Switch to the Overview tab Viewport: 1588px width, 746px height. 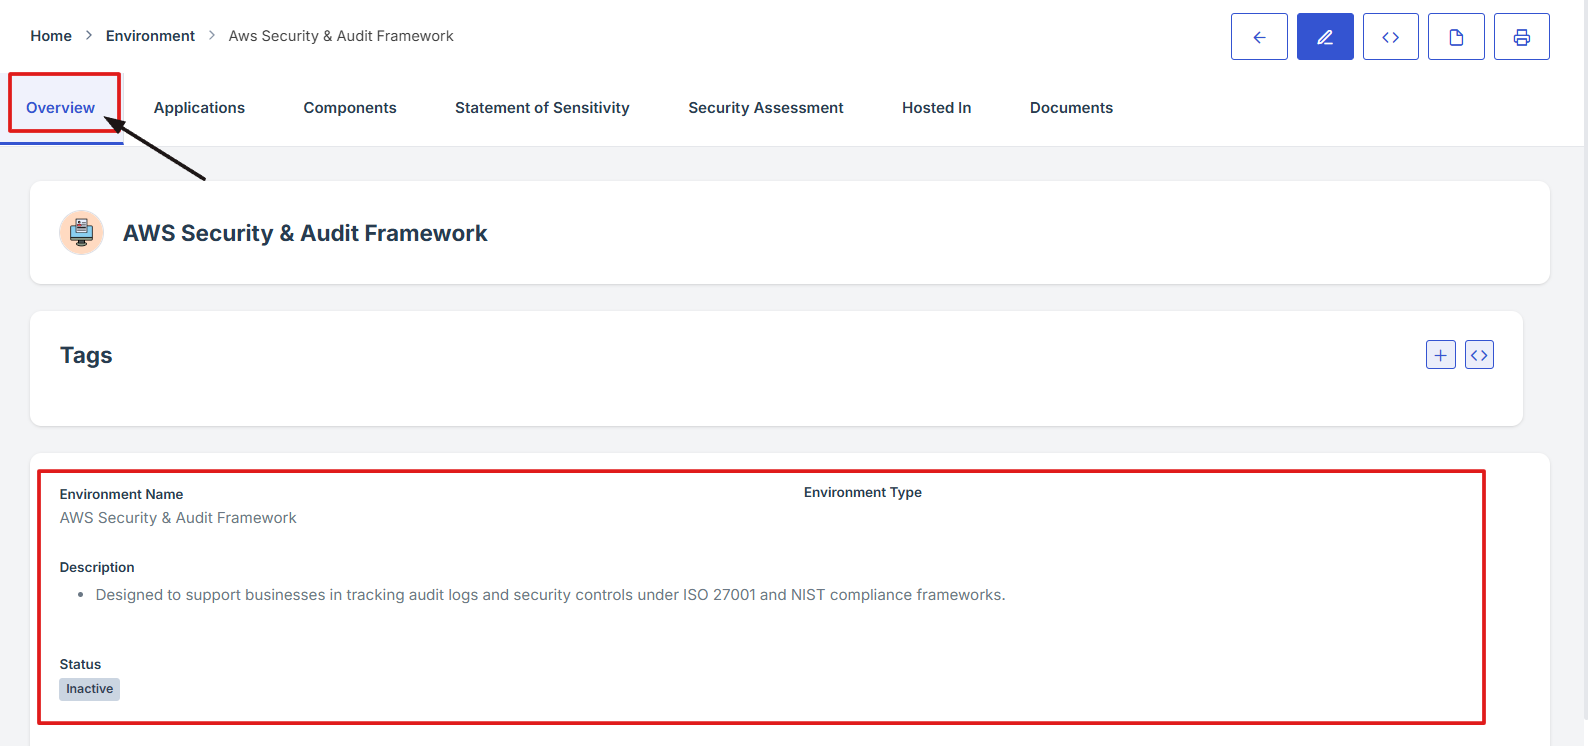(x=61, y=108)
